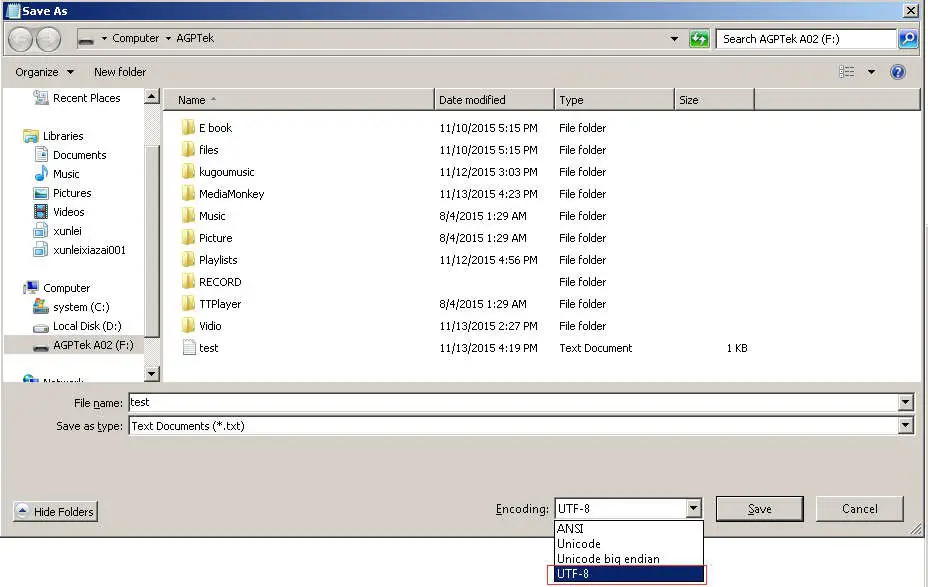Open the Save as type dropdown

(905, 425)
